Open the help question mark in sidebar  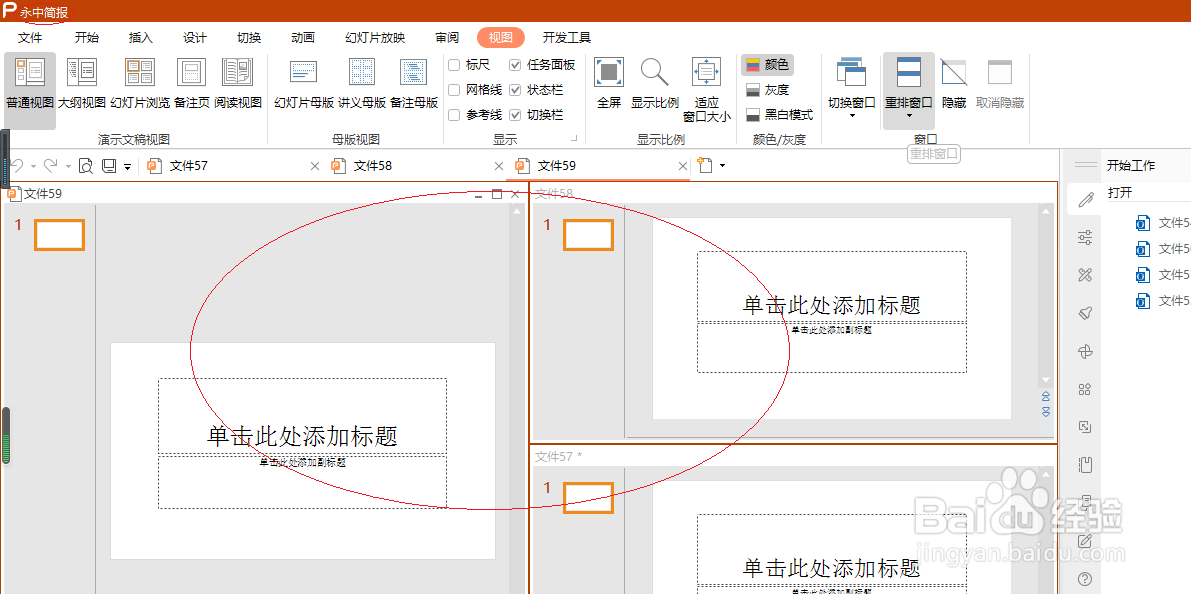pos(1085,579)
